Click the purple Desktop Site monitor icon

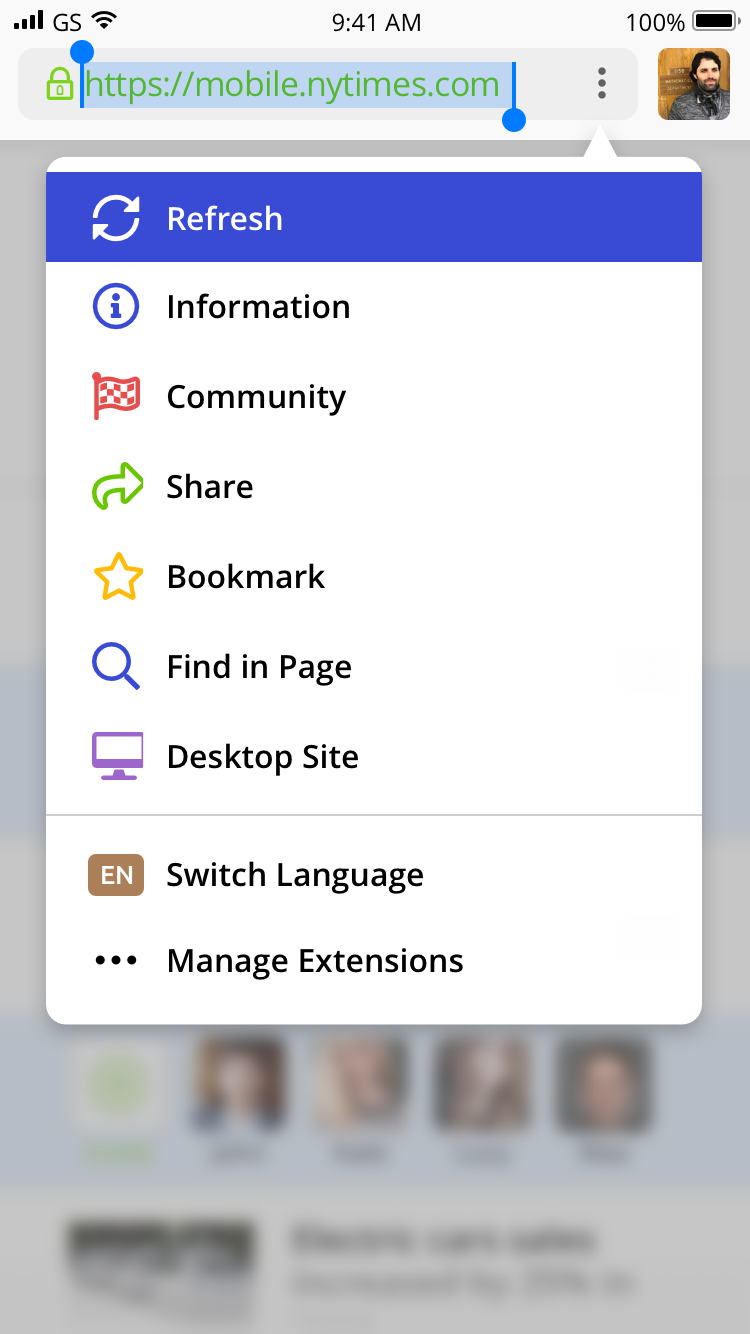coord(117,756)
